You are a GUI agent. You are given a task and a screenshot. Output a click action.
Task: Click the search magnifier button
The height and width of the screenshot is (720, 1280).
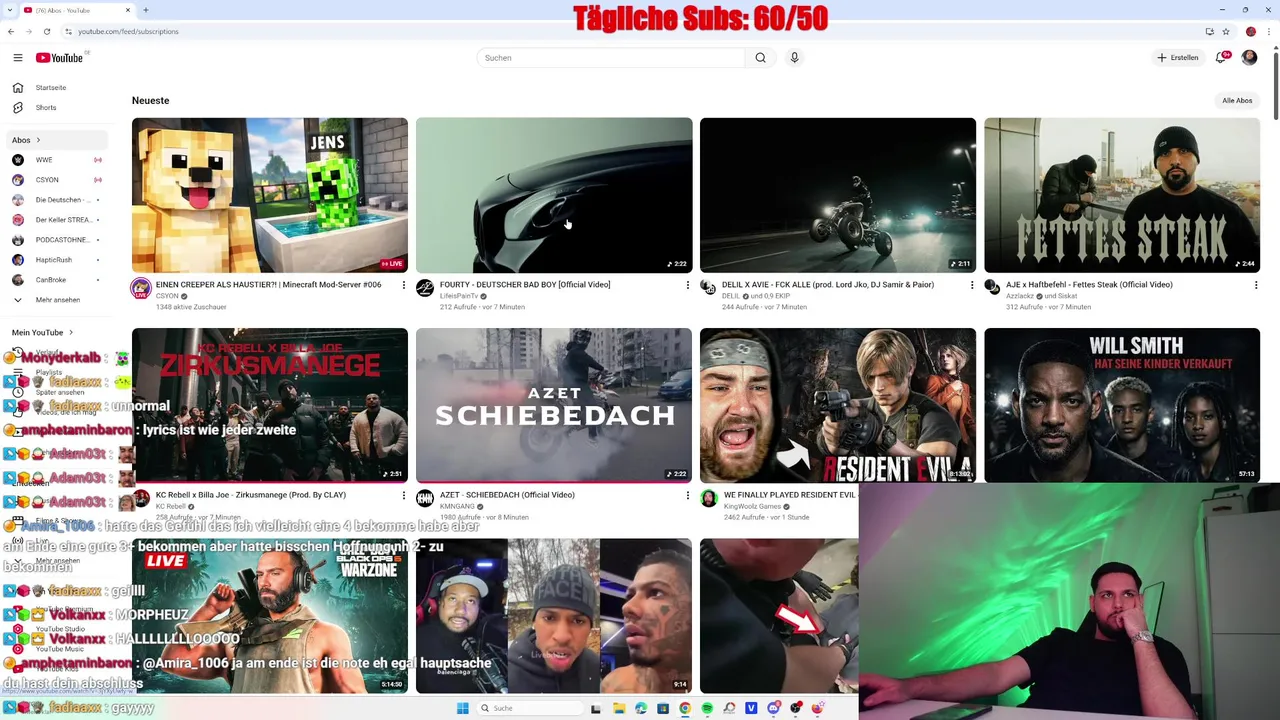pyautogui.click(x=760, y=58)
